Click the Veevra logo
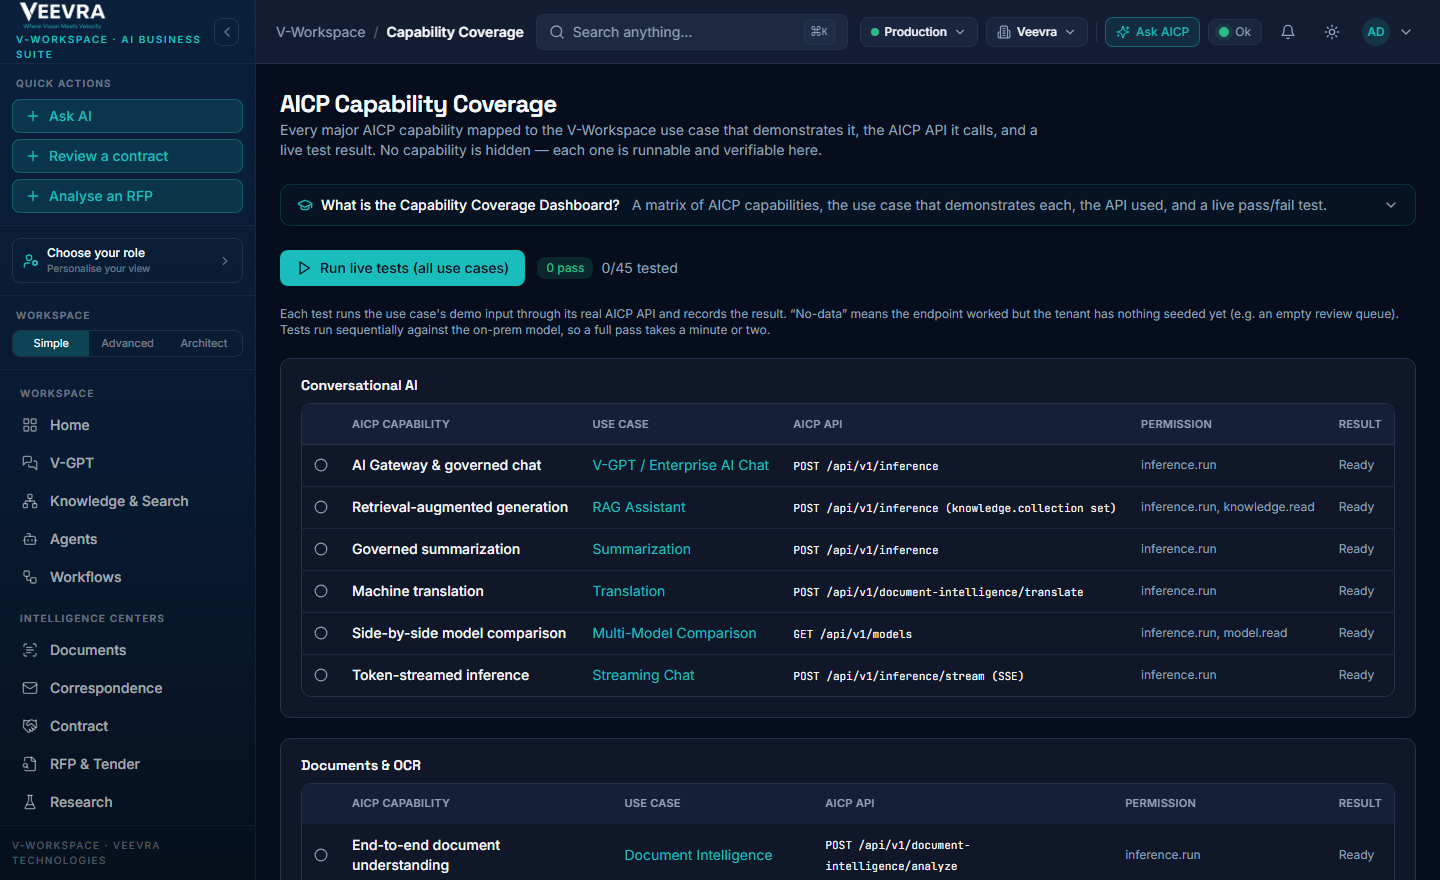Screen dimensions: 1440x880 pos(62,13)
